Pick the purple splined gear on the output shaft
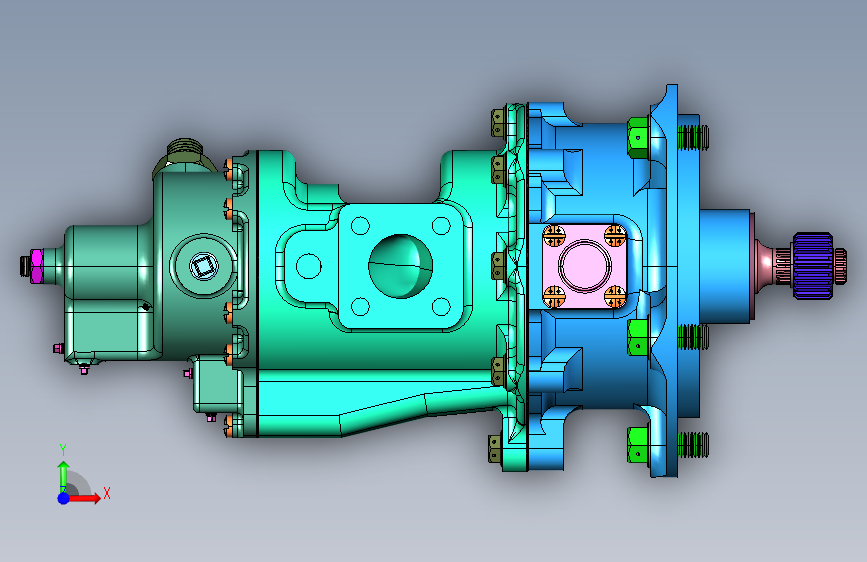This screenshot has height=562, width=867. click(x=813, y=266)
